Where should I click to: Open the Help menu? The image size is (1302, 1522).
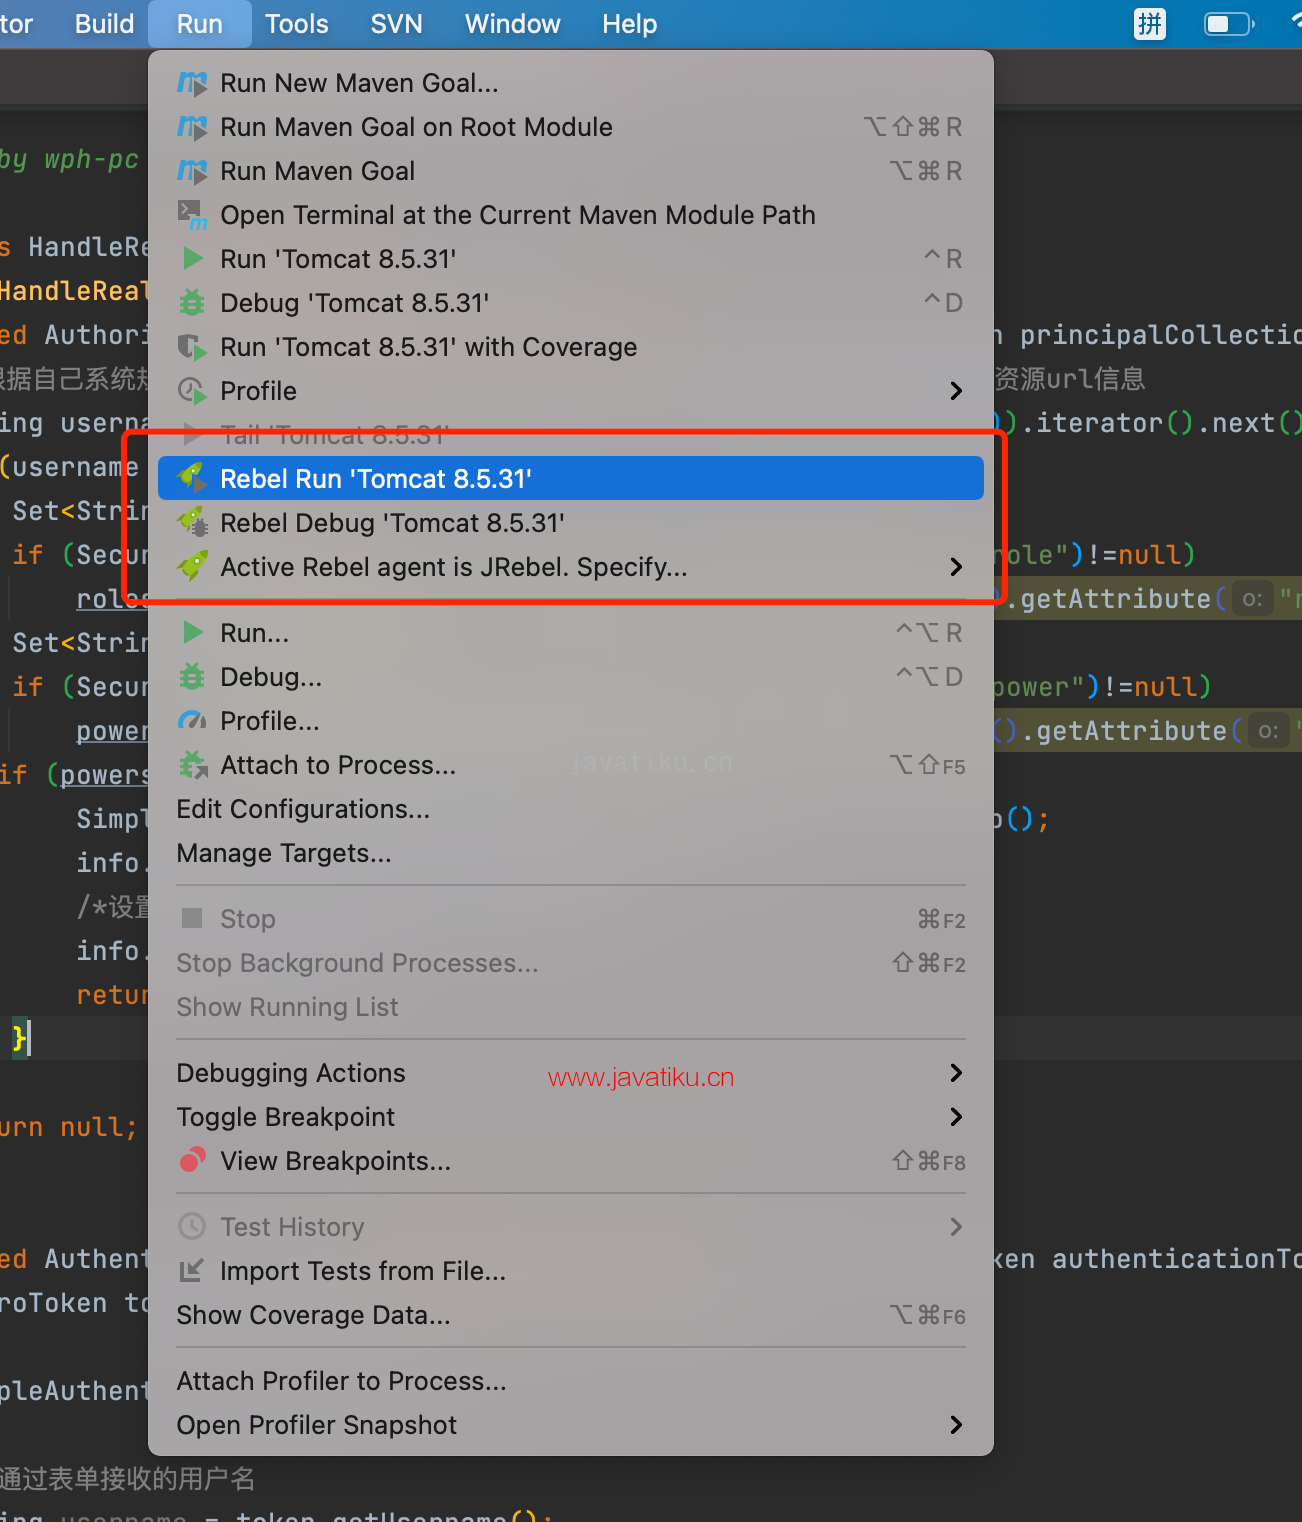630,24
